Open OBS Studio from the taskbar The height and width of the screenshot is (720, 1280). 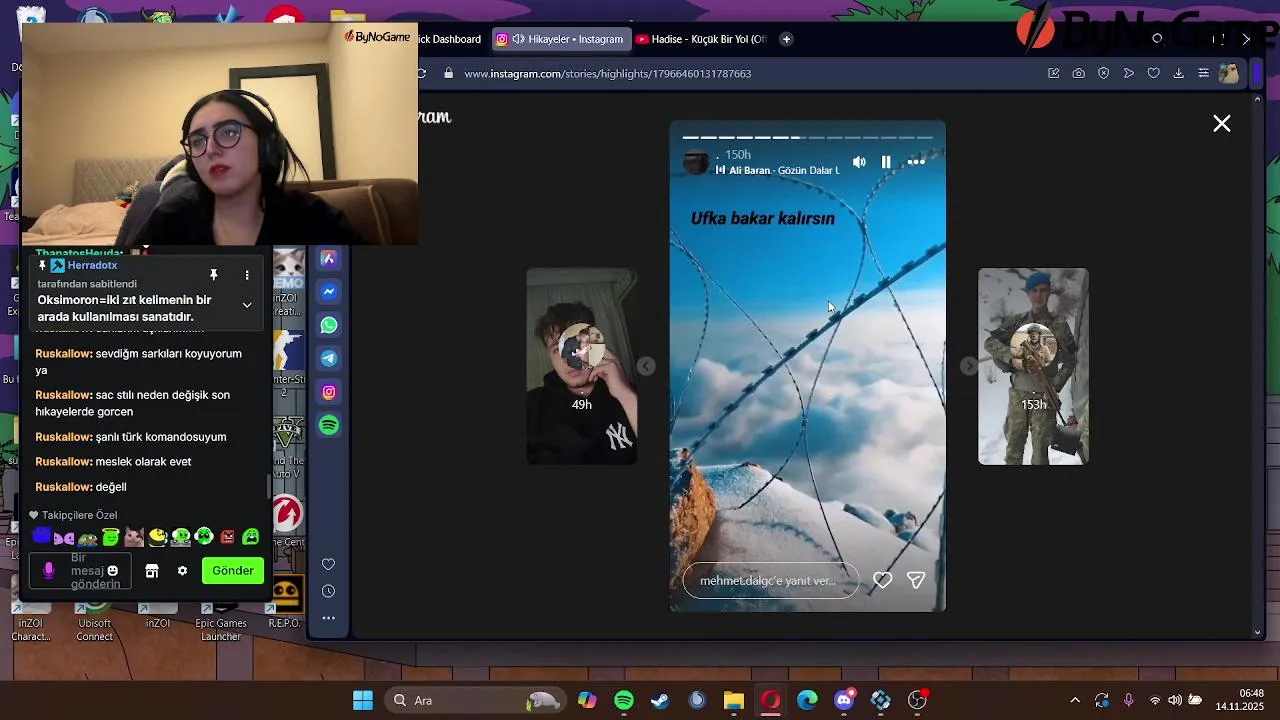coord(917,700)
